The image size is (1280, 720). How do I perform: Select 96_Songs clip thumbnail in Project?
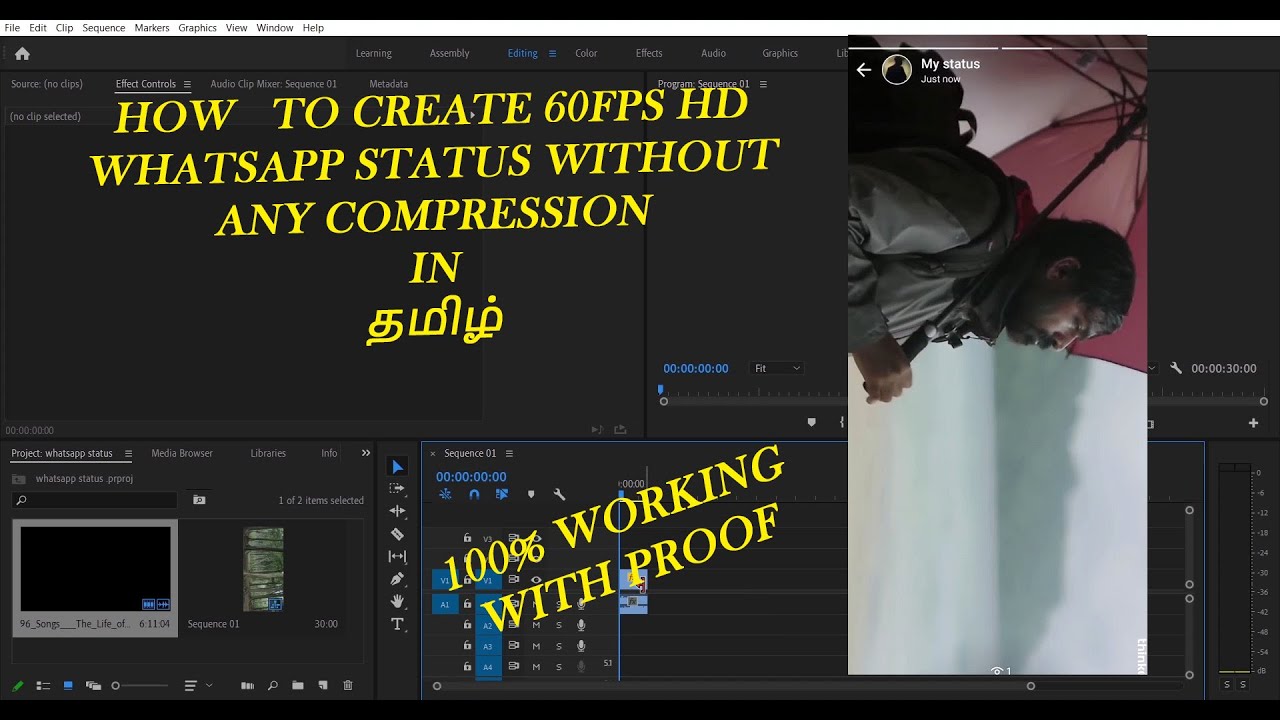point(95,568)
